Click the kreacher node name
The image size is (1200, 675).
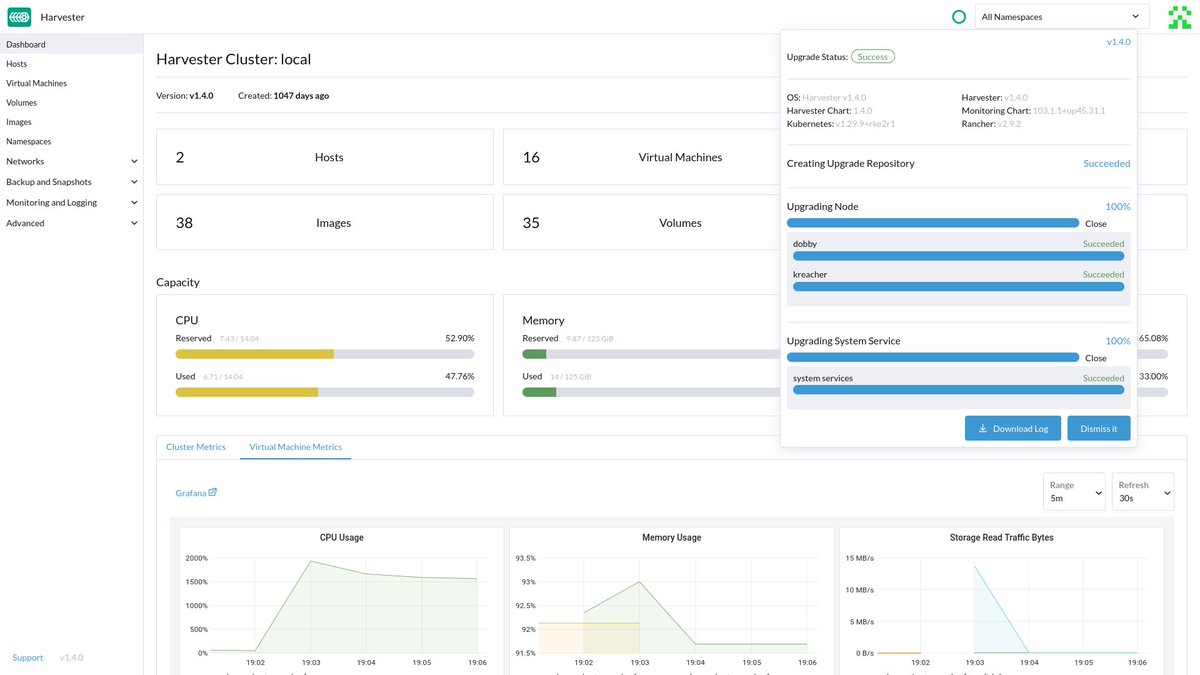[x=810, y=274]
